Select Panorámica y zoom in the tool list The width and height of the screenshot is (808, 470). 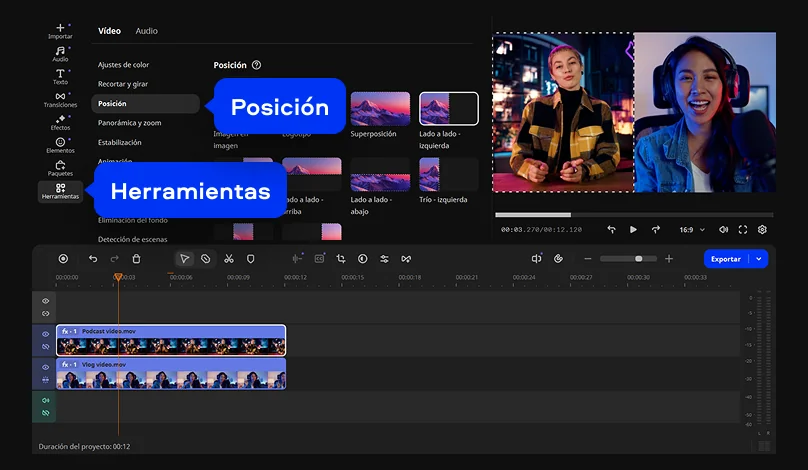[129, 123]
